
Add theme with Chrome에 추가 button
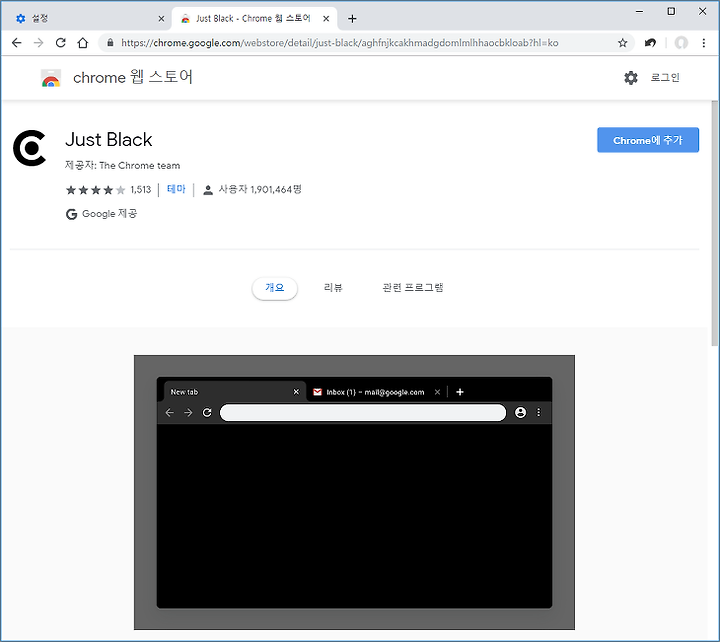648,140
